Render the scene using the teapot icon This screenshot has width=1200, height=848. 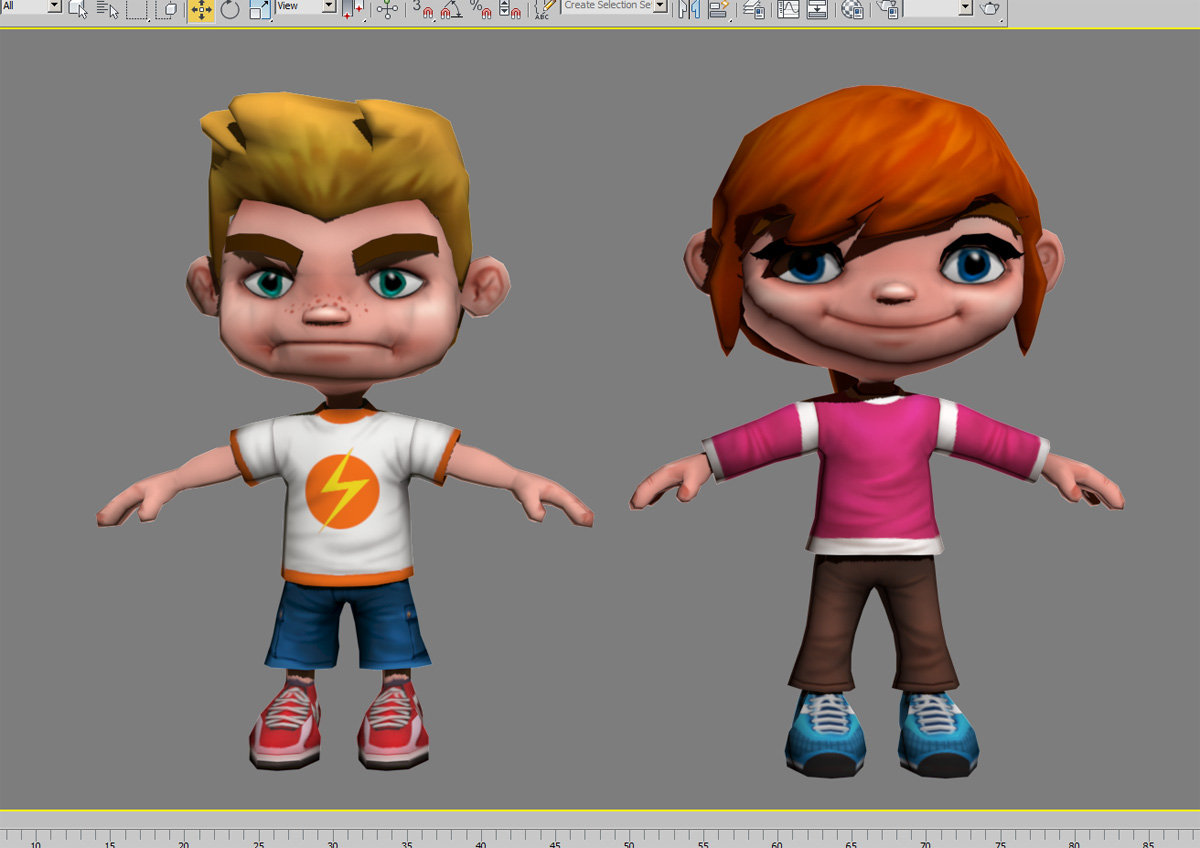tap(987, 10)
